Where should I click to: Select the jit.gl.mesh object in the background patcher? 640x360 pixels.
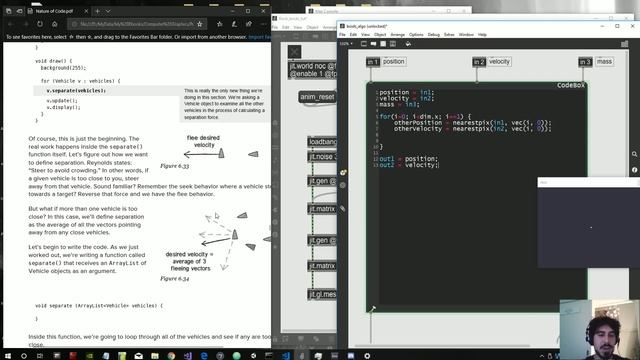(x=322, y=294)
